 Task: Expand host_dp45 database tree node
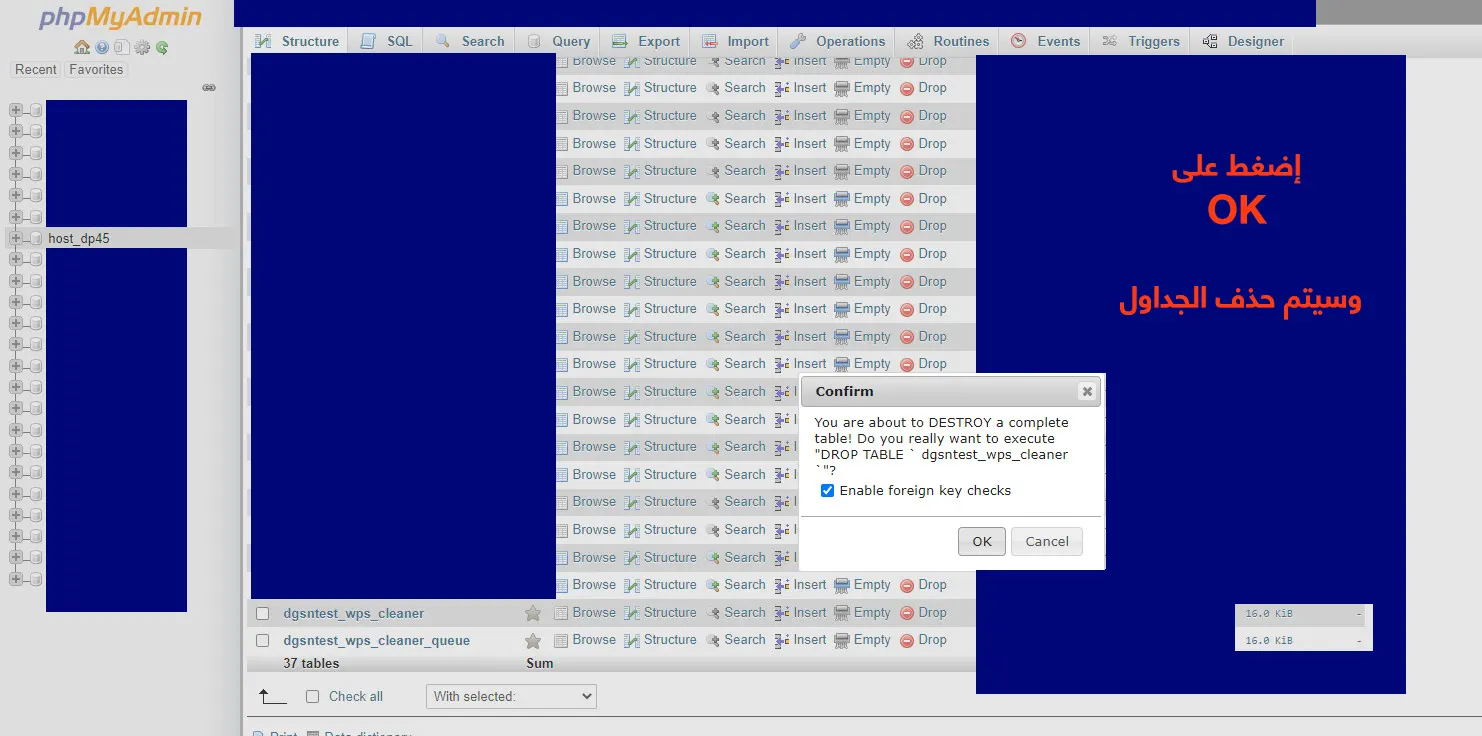(15, 239)
